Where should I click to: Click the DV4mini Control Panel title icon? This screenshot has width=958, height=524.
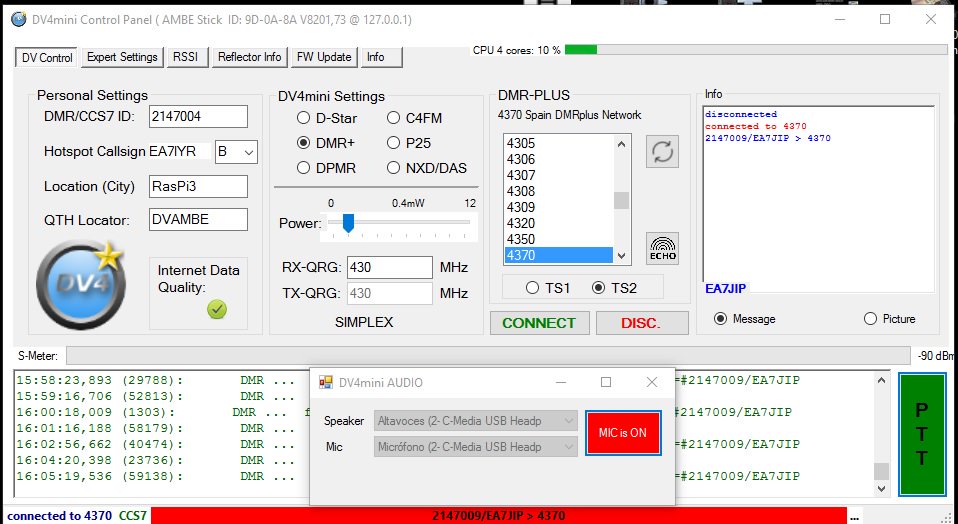coord(19,20)
